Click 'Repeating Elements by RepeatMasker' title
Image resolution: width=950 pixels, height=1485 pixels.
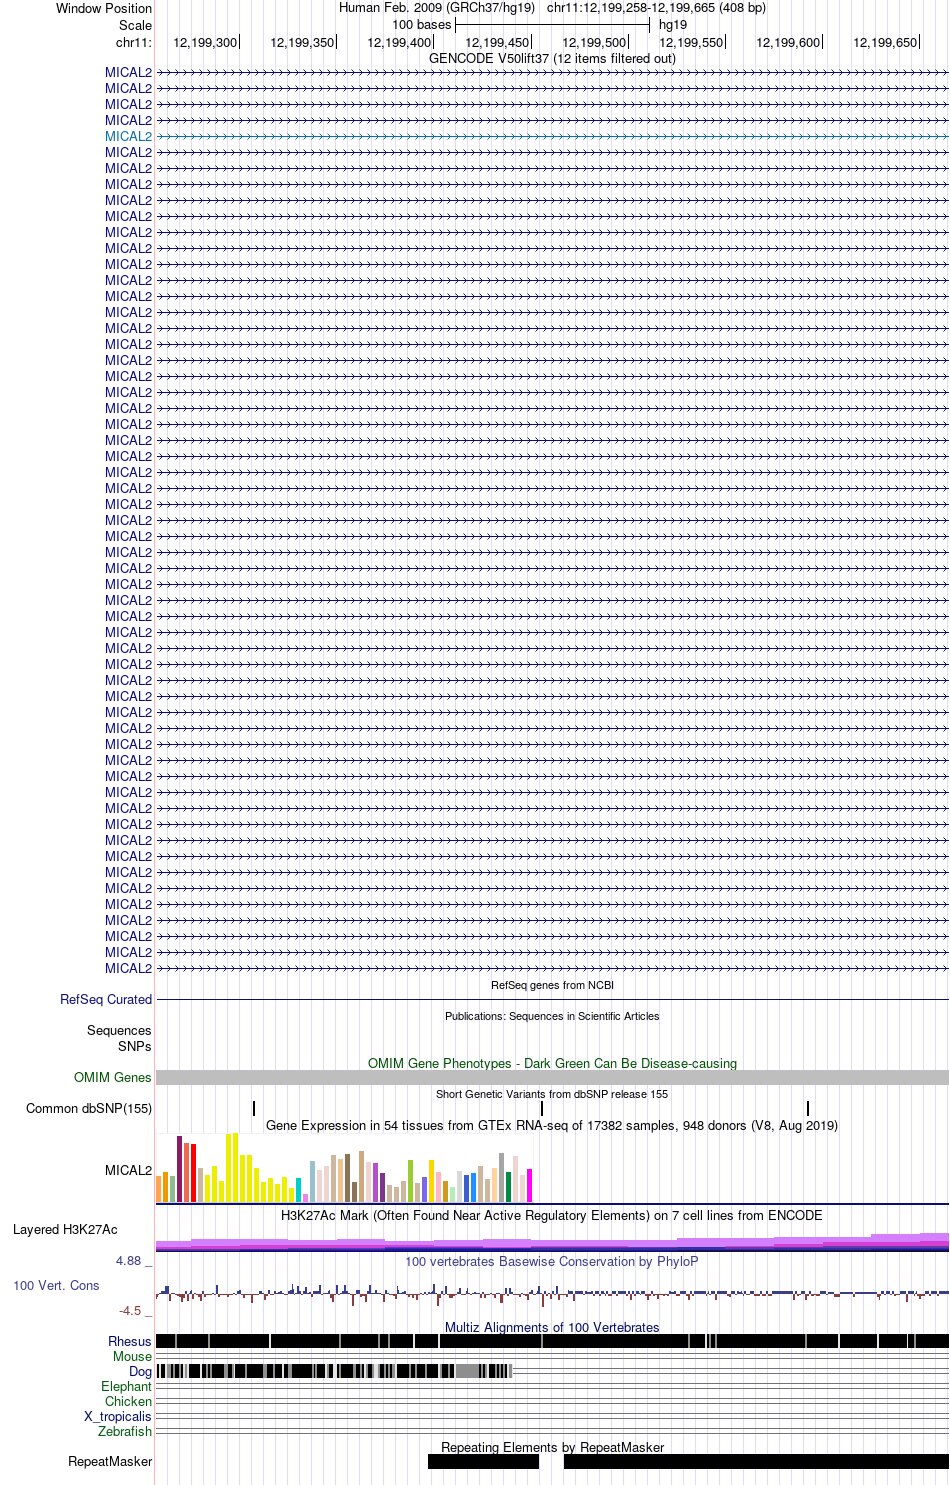552,1448
